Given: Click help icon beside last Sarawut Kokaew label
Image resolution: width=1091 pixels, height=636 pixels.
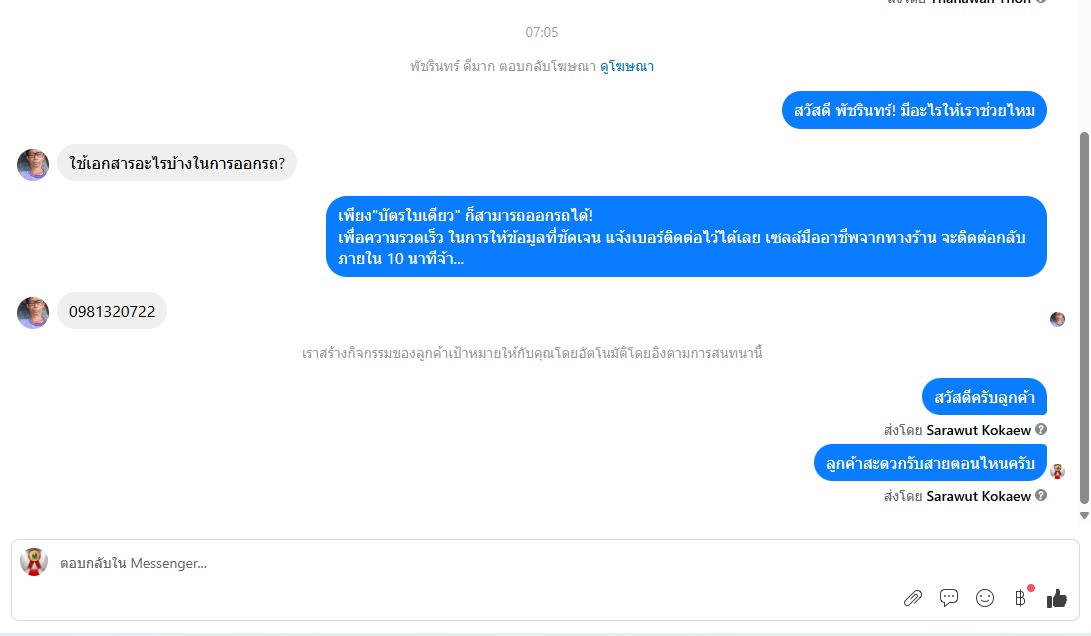Looking at the screenshot, I should [1041, 495].
